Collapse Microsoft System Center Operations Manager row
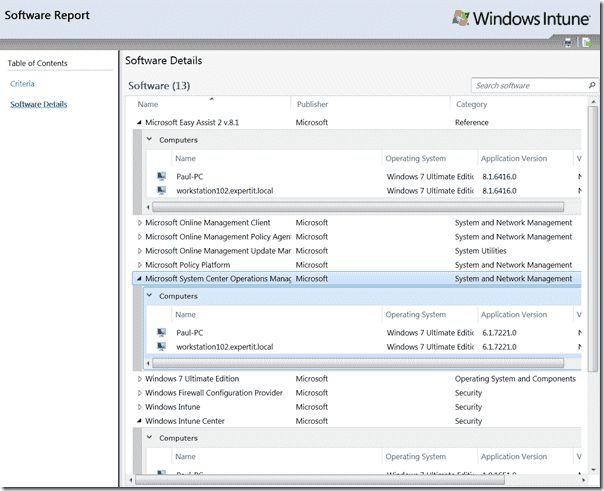The width and height of the screenshot is (604, 491). [x=139, y=278]
